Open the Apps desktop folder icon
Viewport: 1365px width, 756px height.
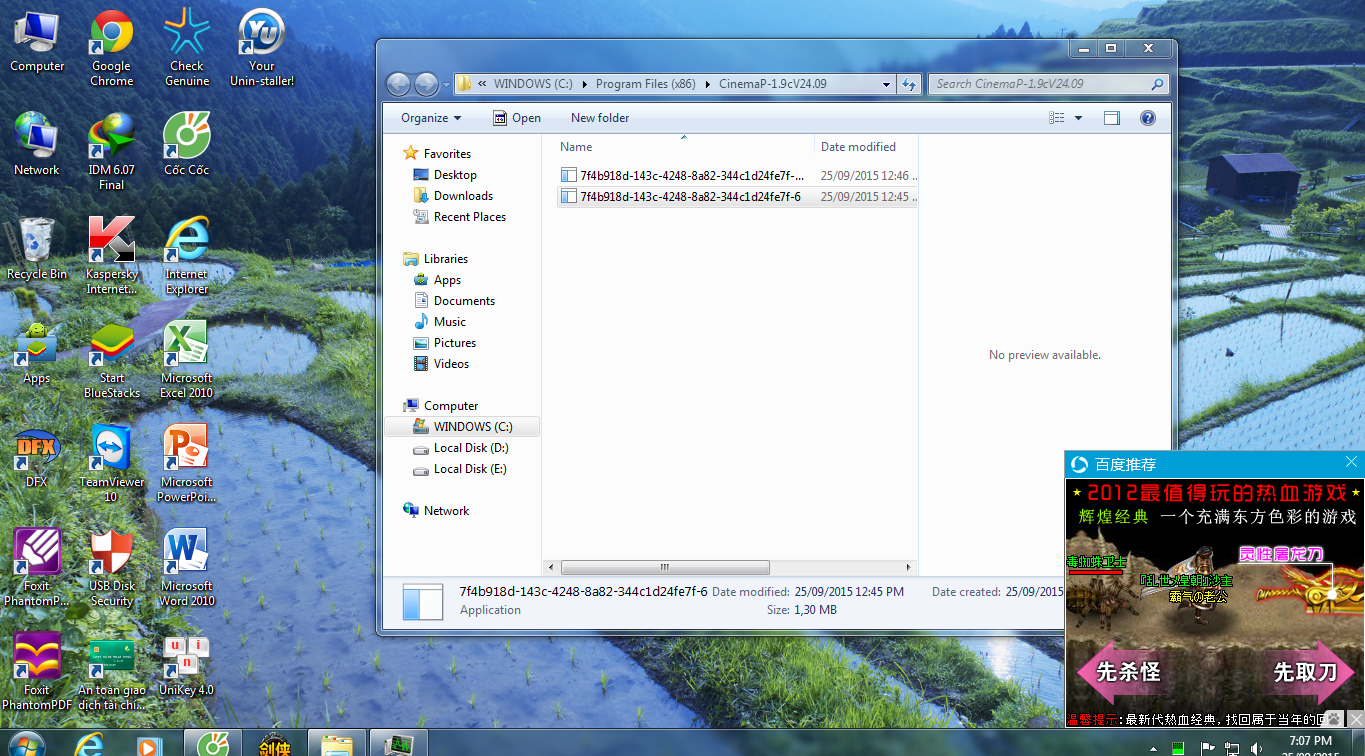pos(37,352)
